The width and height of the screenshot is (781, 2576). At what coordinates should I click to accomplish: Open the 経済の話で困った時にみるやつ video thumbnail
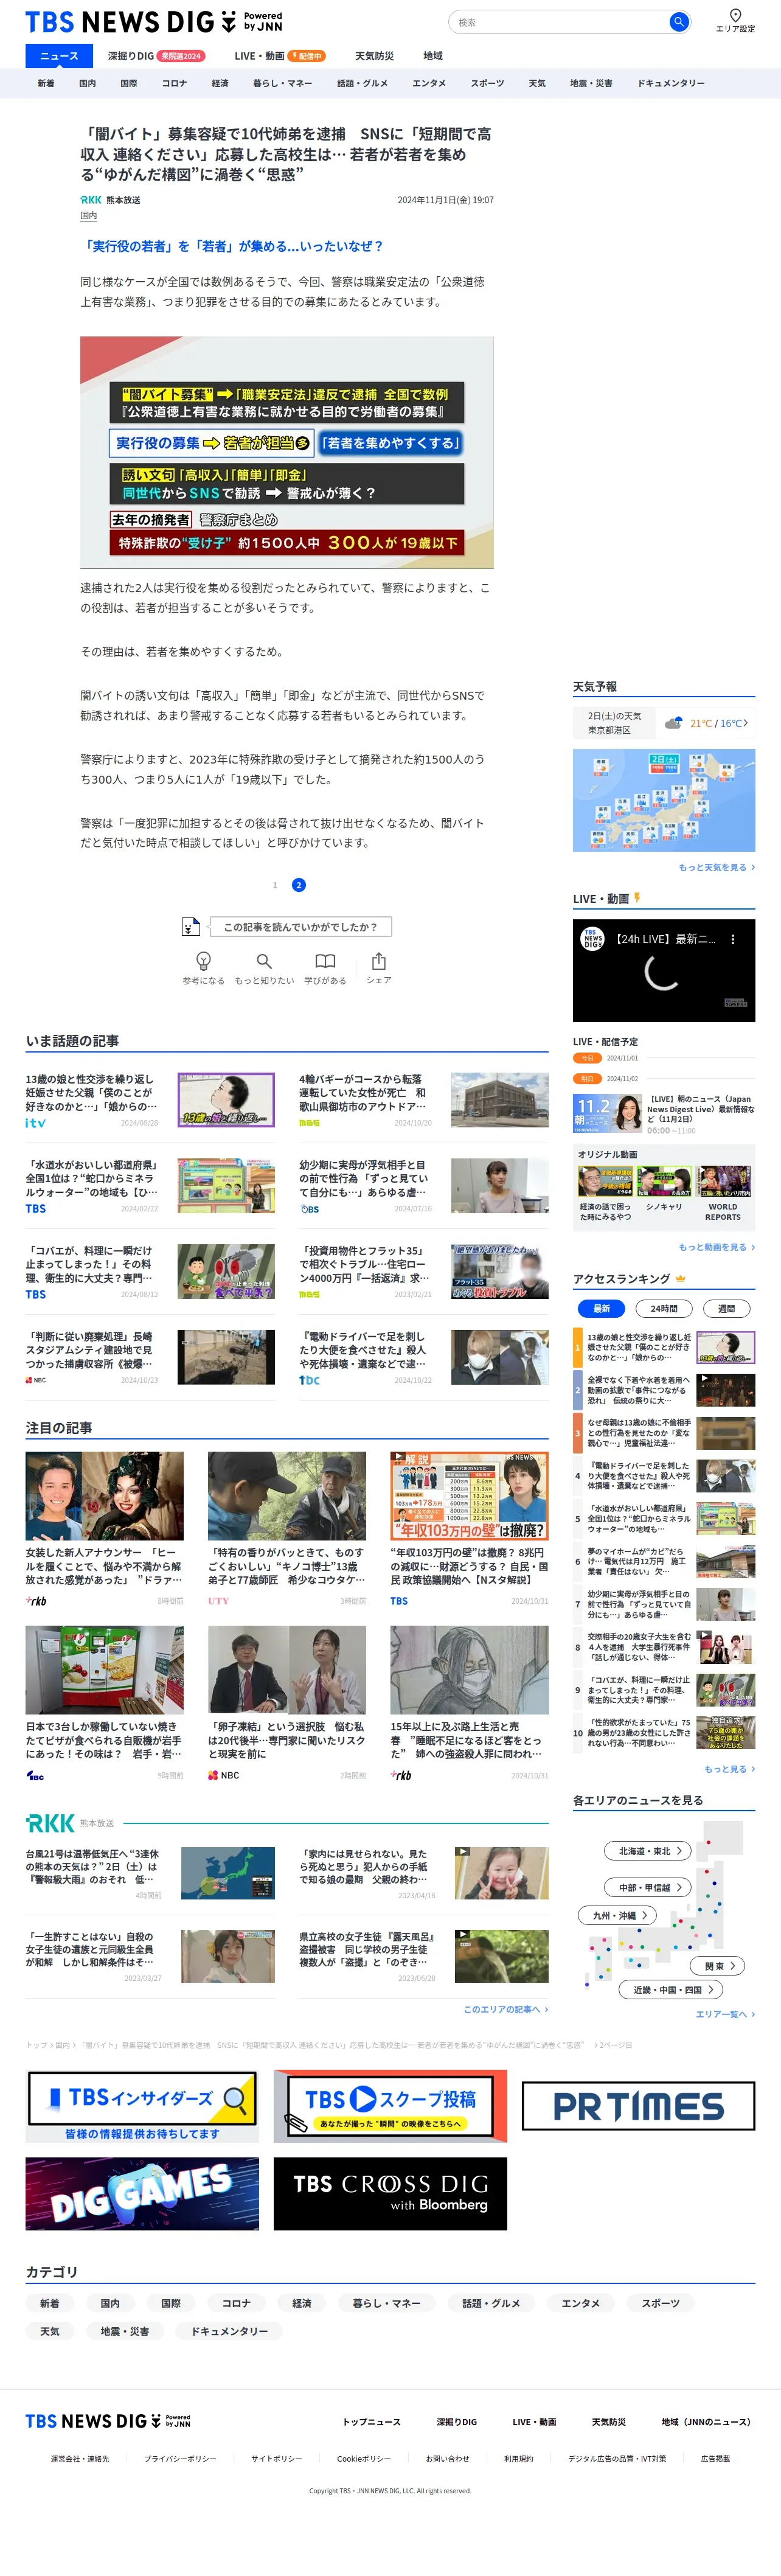click(x=605, y=1182)
